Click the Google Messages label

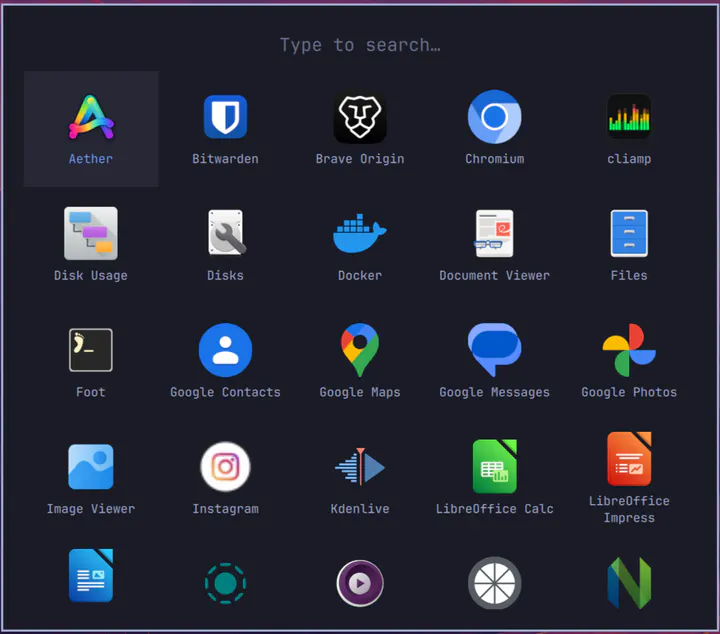click(495, 392)
